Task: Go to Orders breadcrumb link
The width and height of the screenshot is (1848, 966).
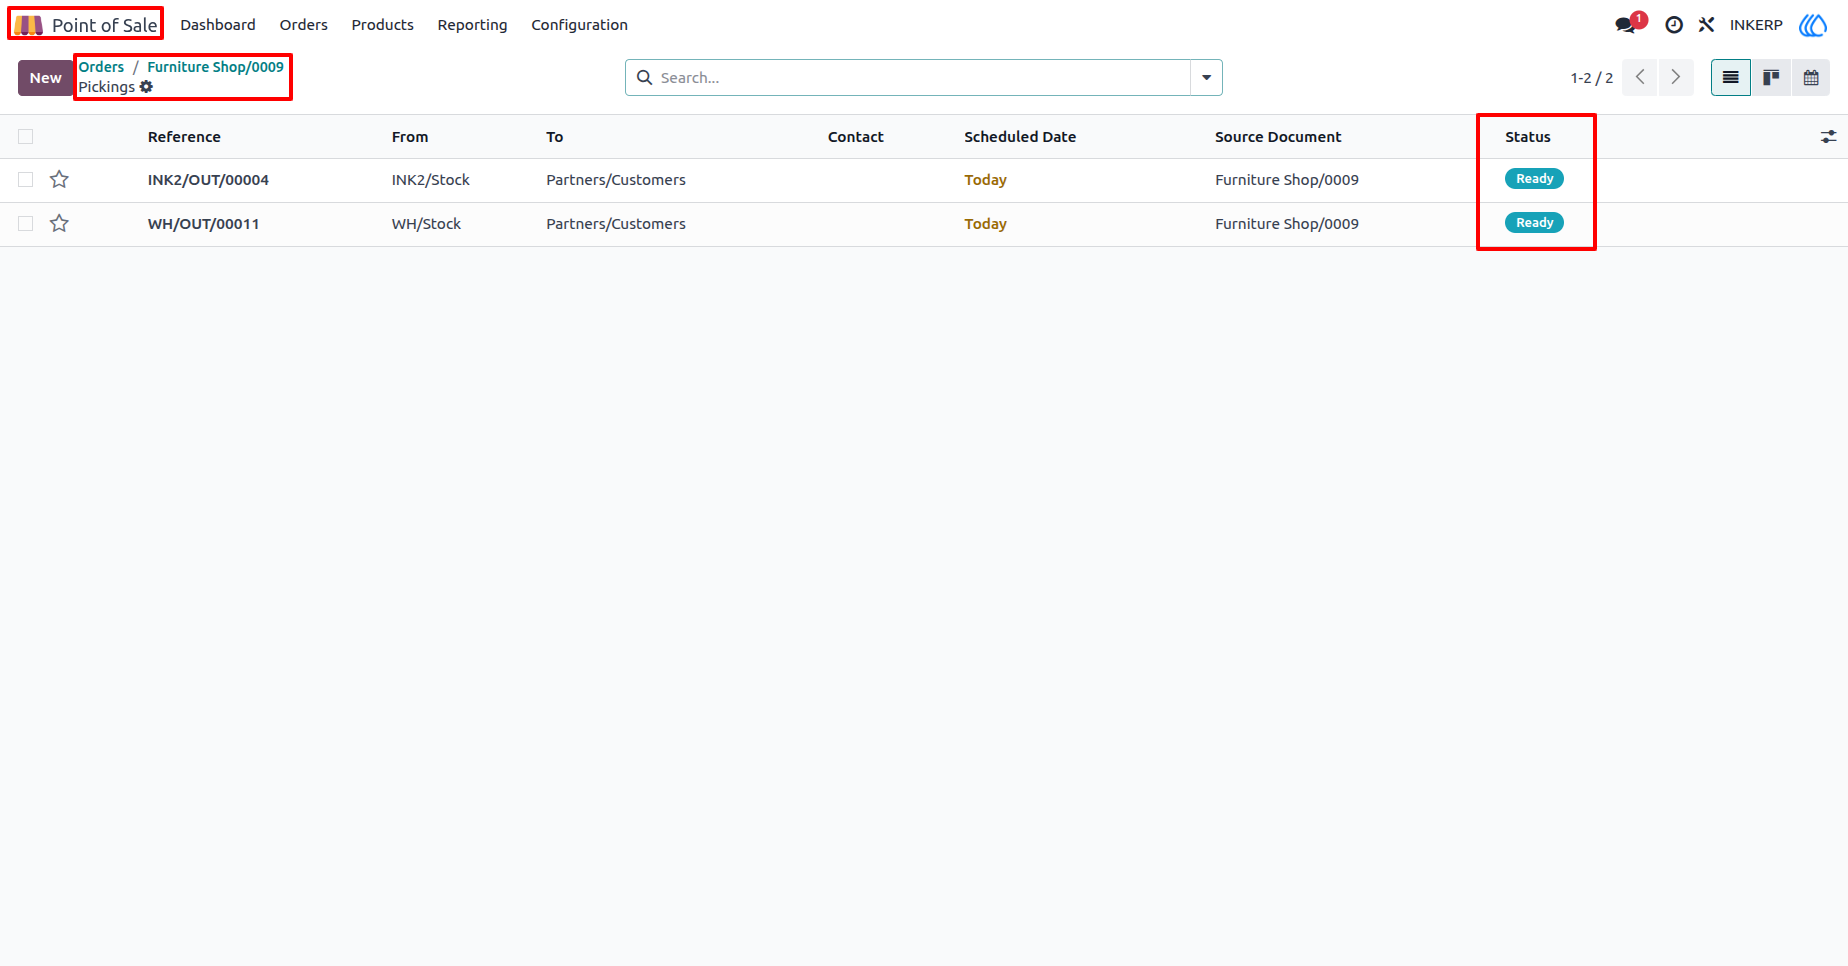Action: (x=101, y=67)
